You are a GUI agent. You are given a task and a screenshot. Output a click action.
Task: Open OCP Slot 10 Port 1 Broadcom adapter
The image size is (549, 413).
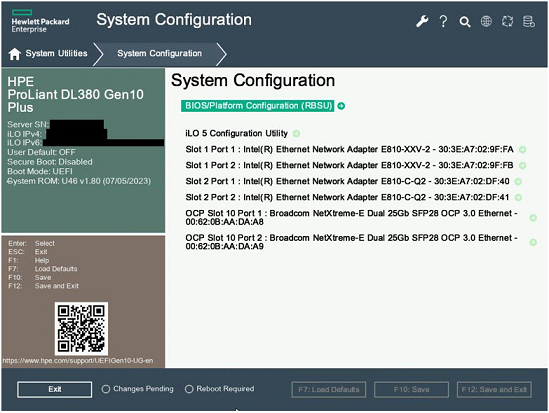point(352,218)
